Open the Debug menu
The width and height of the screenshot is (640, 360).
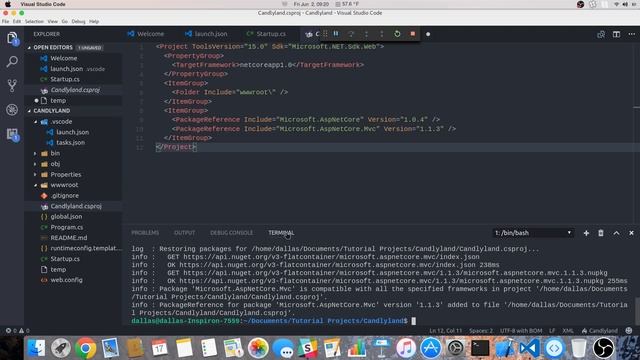[78, 22]
